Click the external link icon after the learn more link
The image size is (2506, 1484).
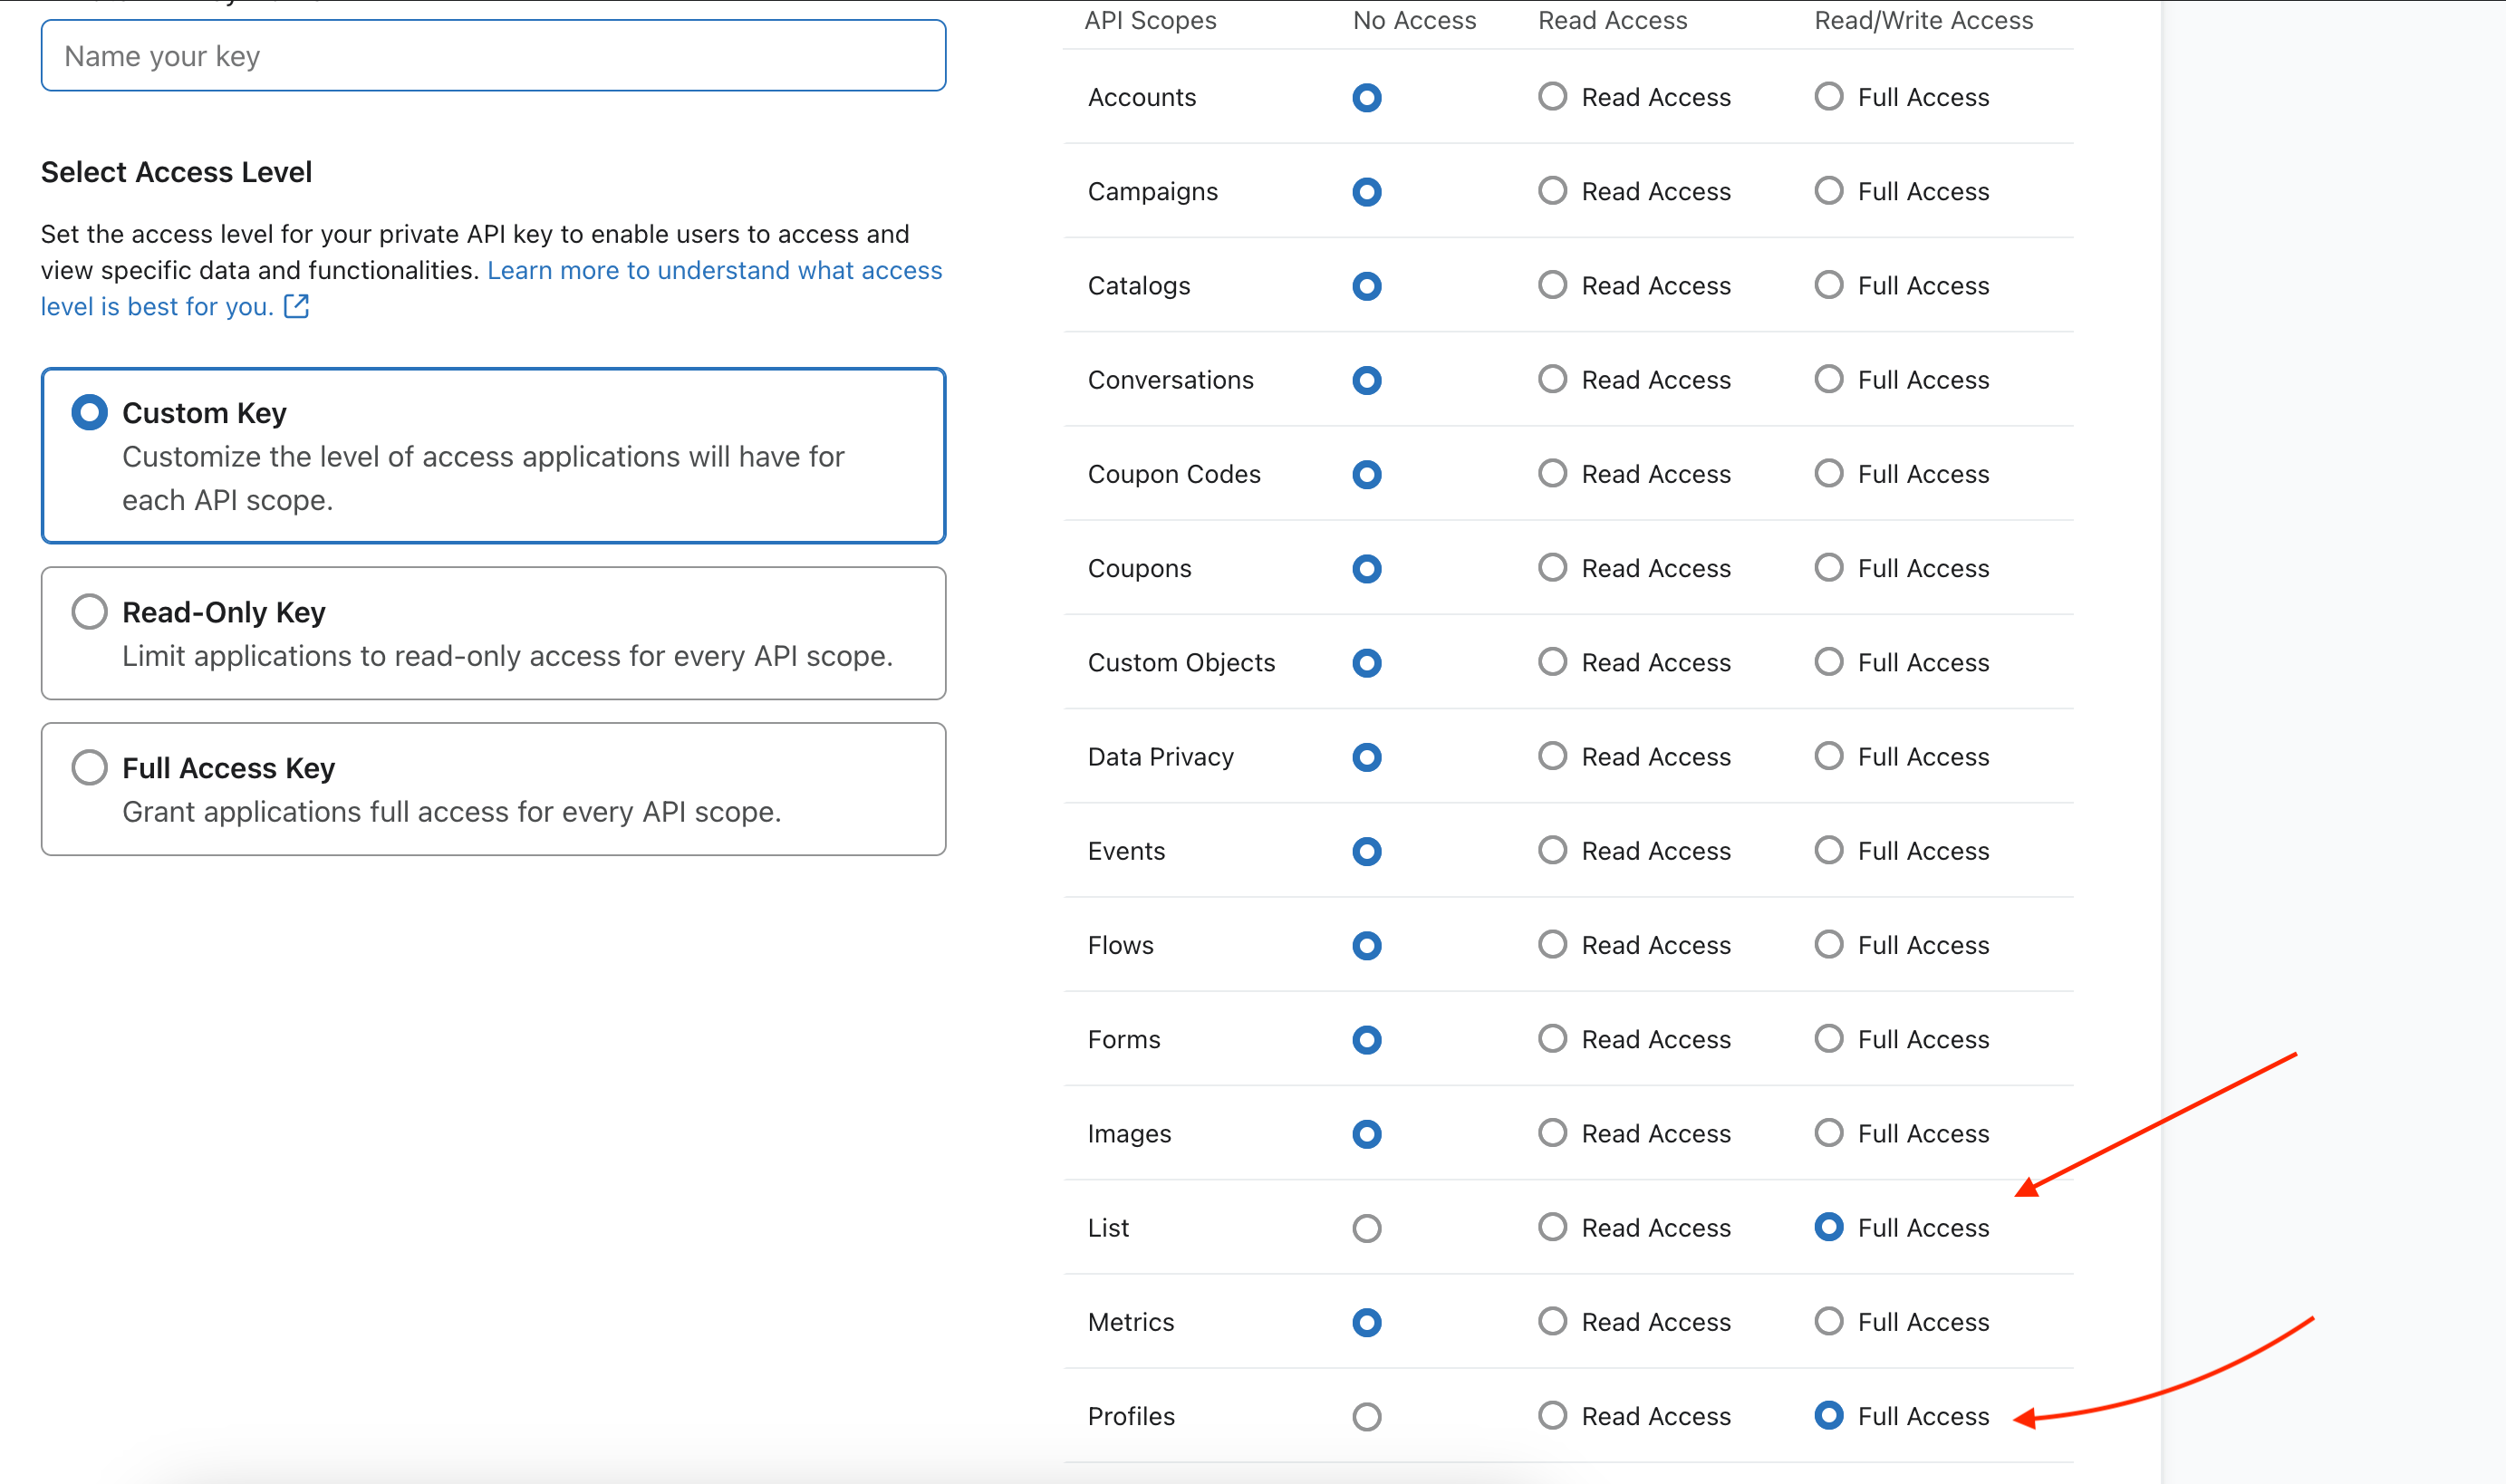point(296,306)
